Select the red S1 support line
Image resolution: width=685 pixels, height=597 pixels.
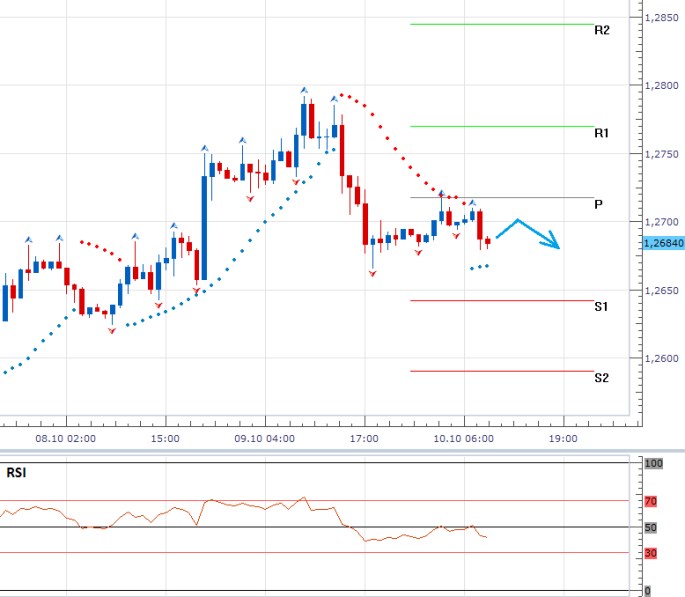500,300
